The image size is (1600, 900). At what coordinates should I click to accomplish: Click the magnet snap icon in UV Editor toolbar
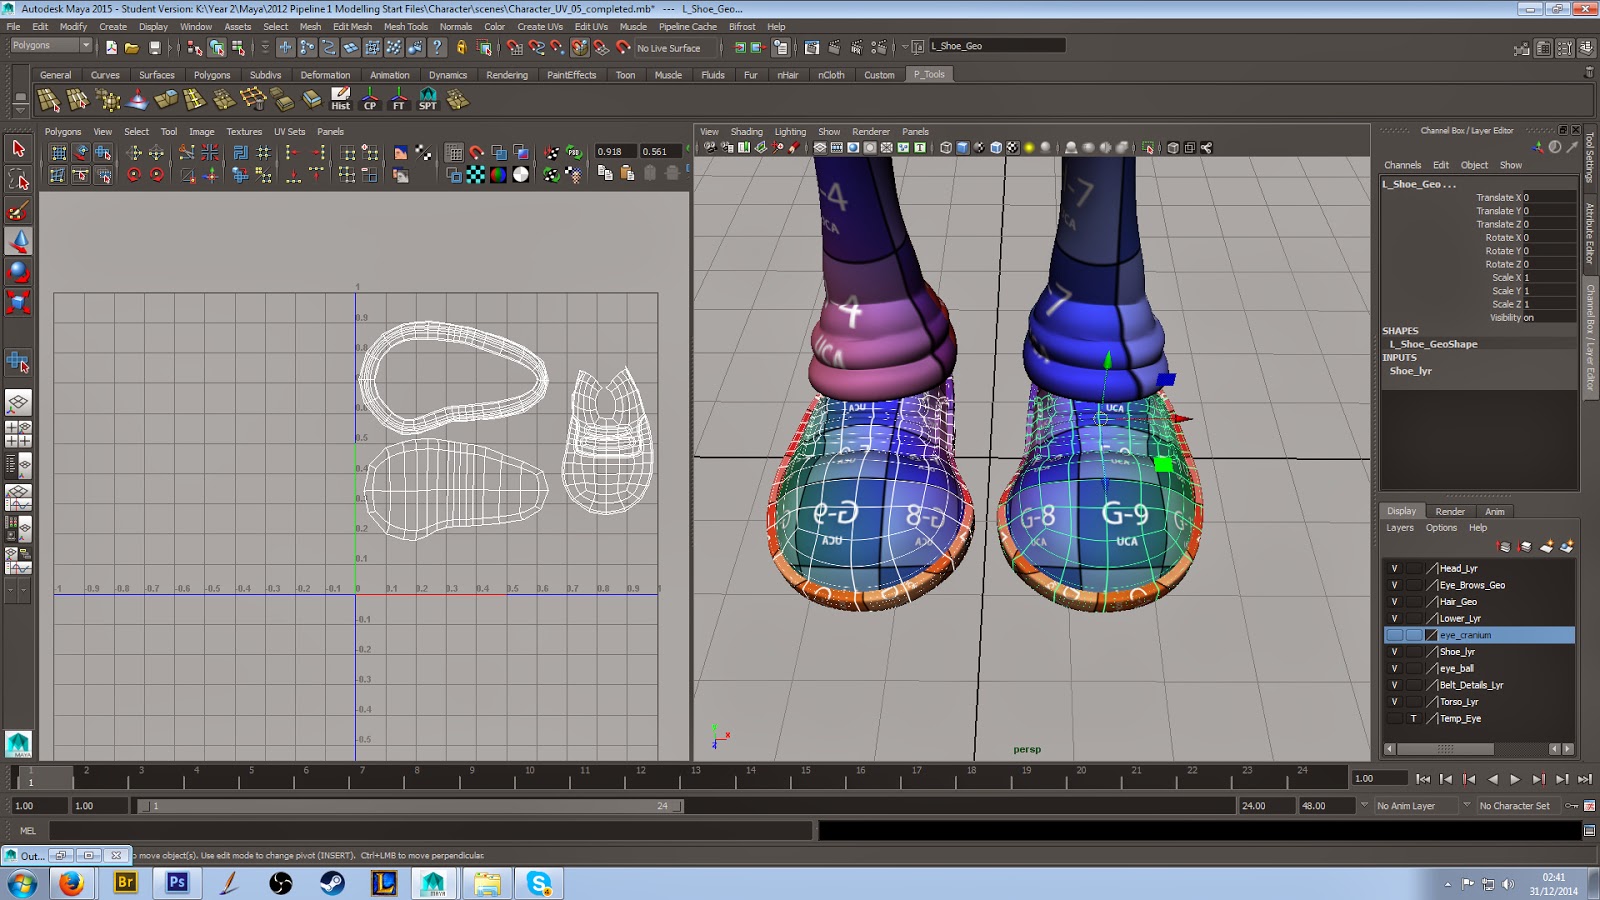(477, 152)
